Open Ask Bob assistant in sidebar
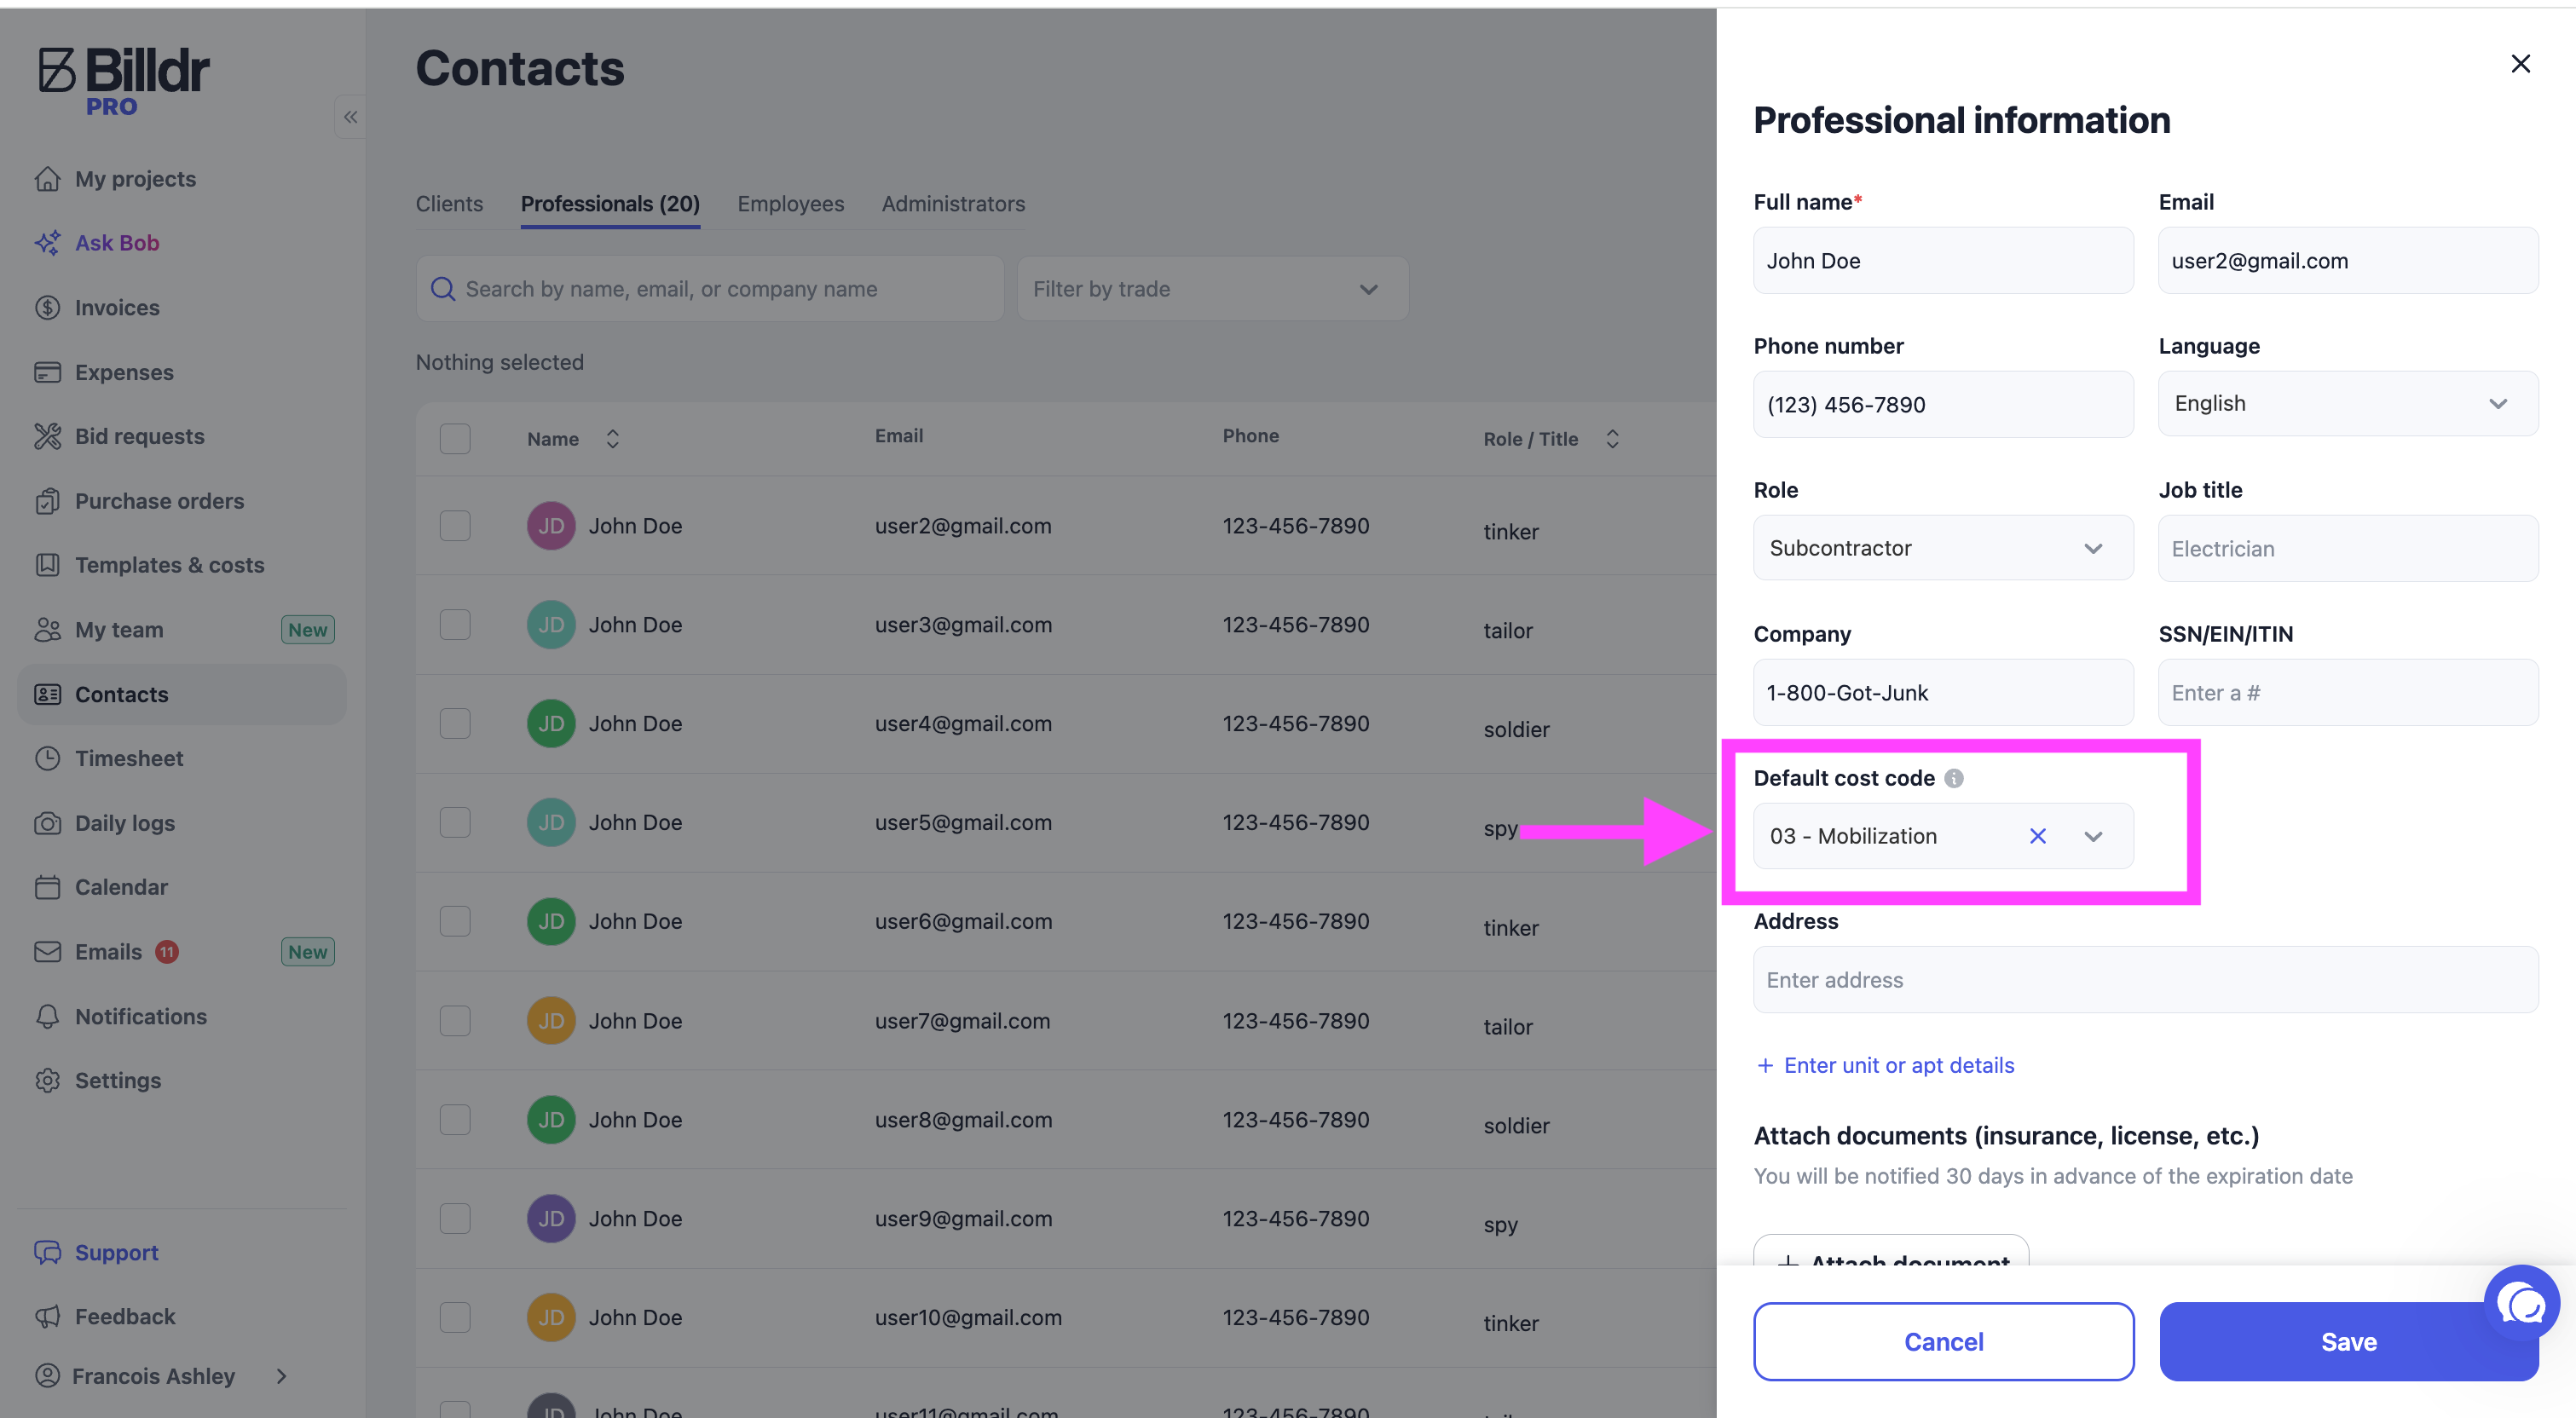The height and width of the screenshot is (1418, 2576). pos(117,243)
